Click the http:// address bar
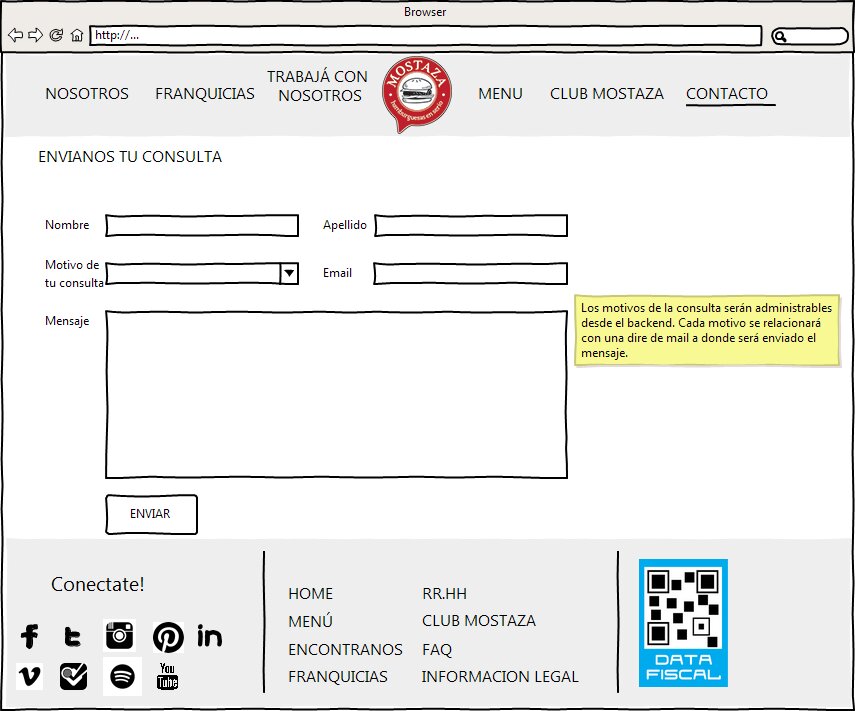 [x=425, y=35]
